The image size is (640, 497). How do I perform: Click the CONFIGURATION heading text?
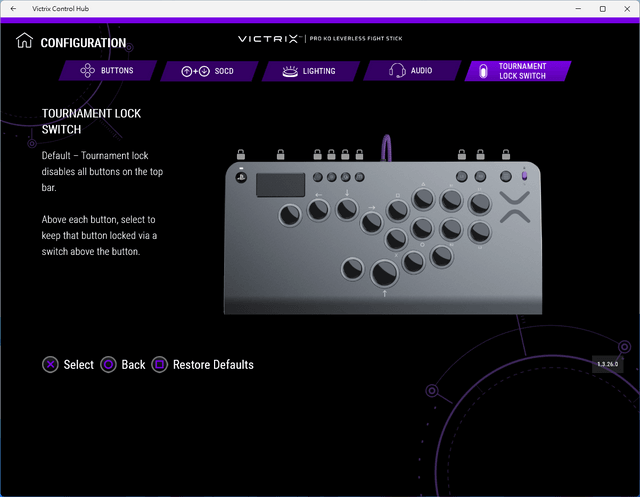tap(83, 43)
